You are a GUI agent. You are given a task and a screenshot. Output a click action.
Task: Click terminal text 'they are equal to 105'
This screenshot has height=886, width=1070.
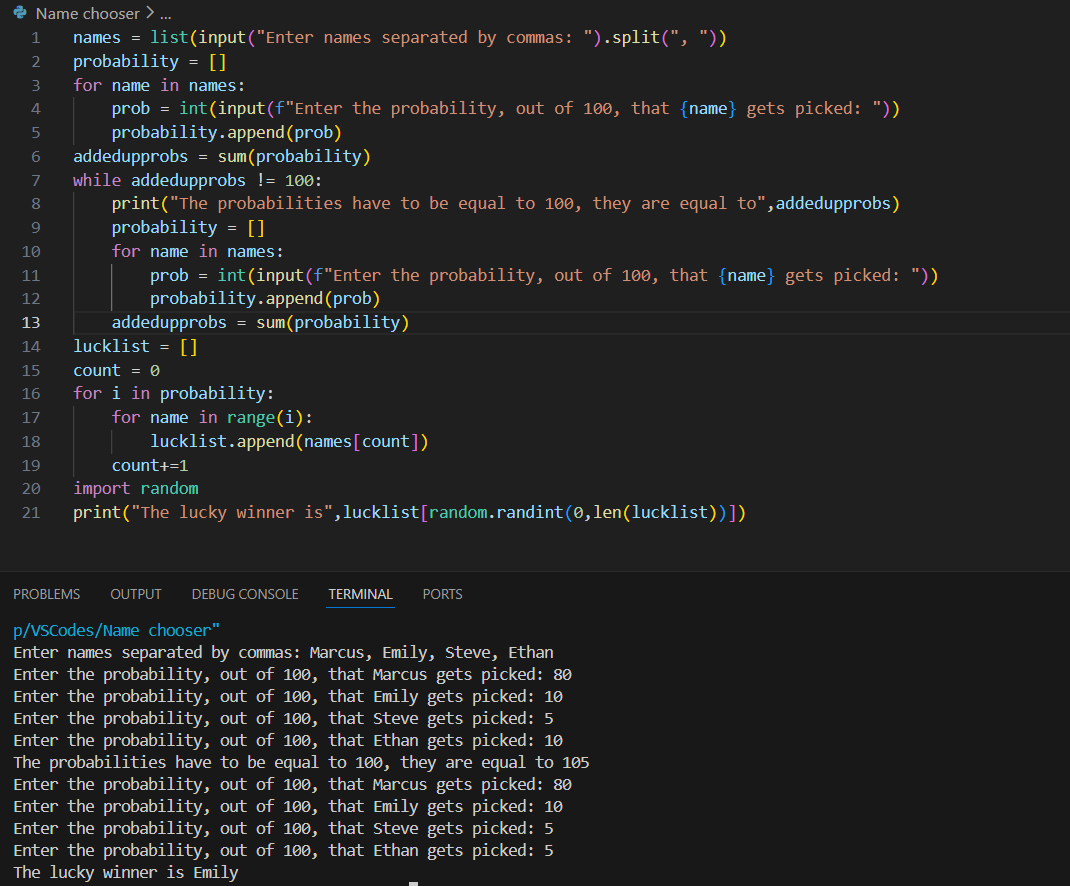coord(495,762)
